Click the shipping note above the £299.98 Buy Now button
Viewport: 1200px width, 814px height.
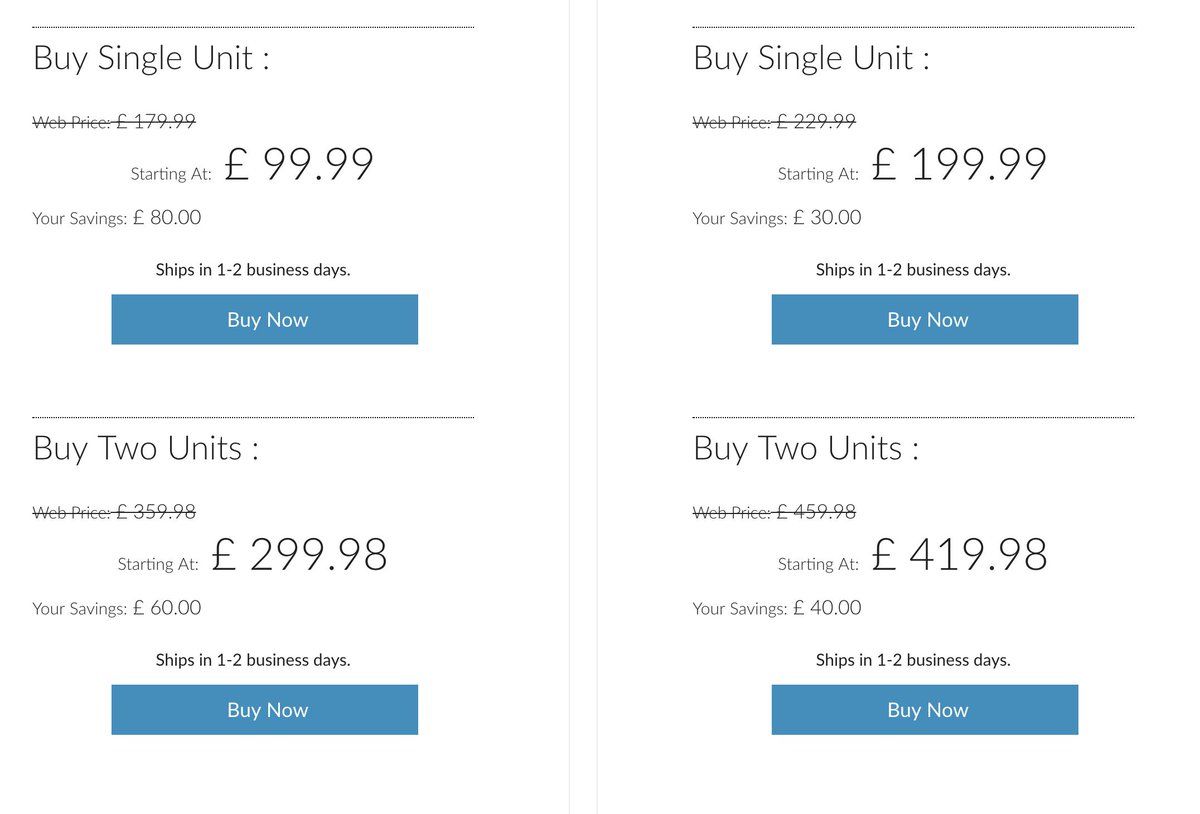pyautogui.click(x=253, y=660)
